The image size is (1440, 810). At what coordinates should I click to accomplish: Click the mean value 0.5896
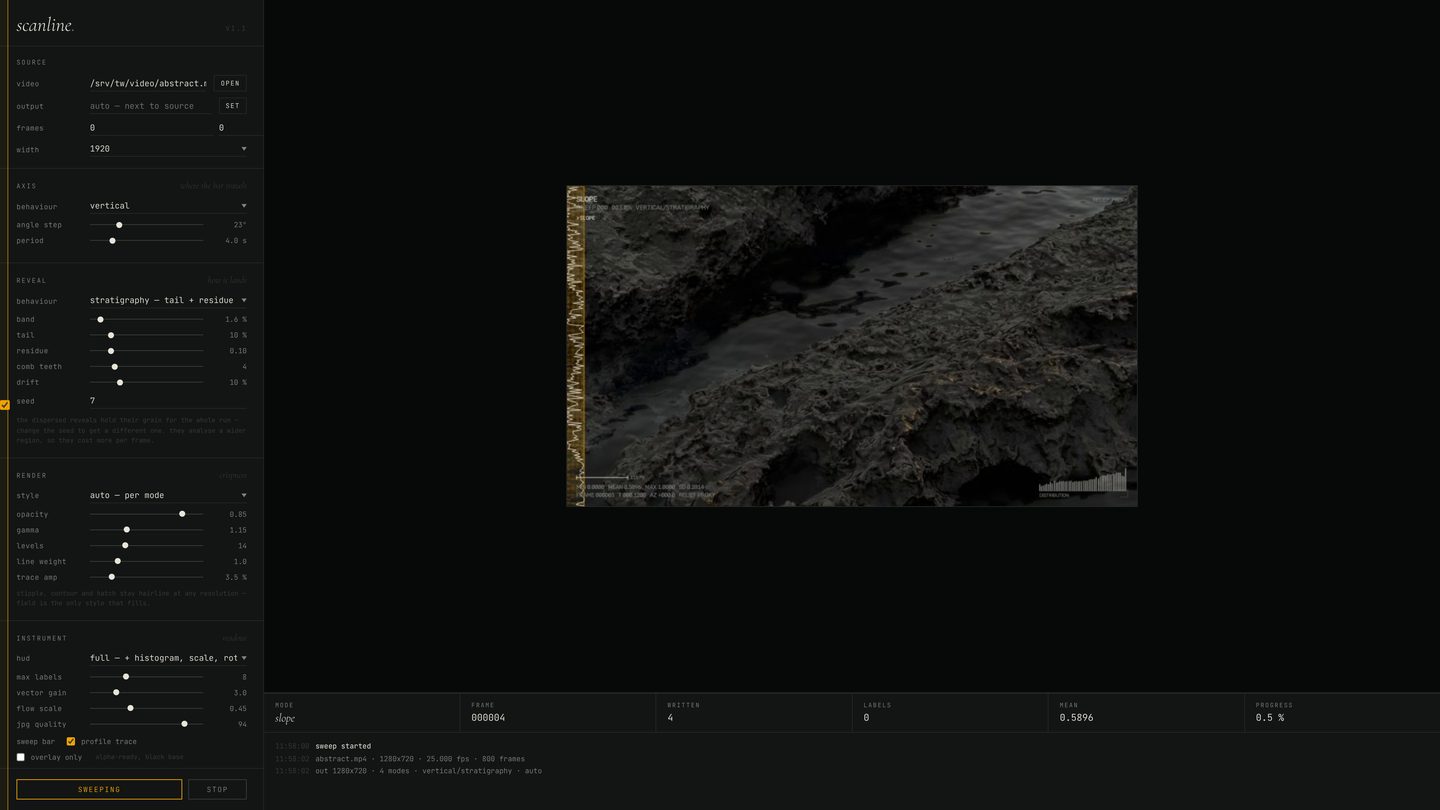[1077, 718]
